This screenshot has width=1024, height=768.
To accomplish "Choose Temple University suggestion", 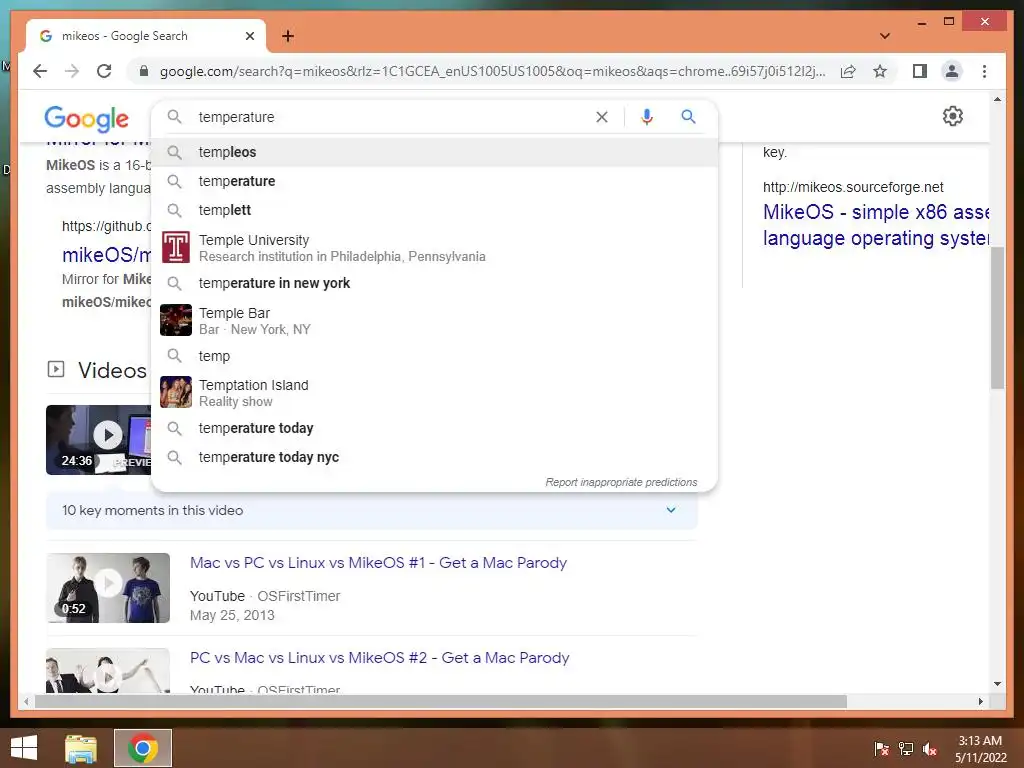I will [434, 248].
